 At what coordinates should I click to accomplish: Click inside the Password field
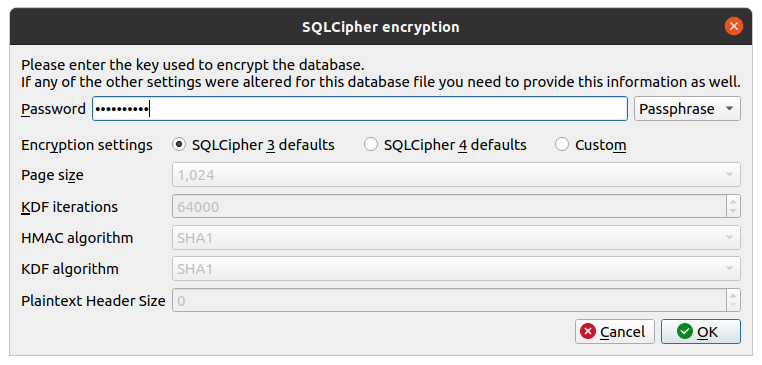[x=360, y=109]
